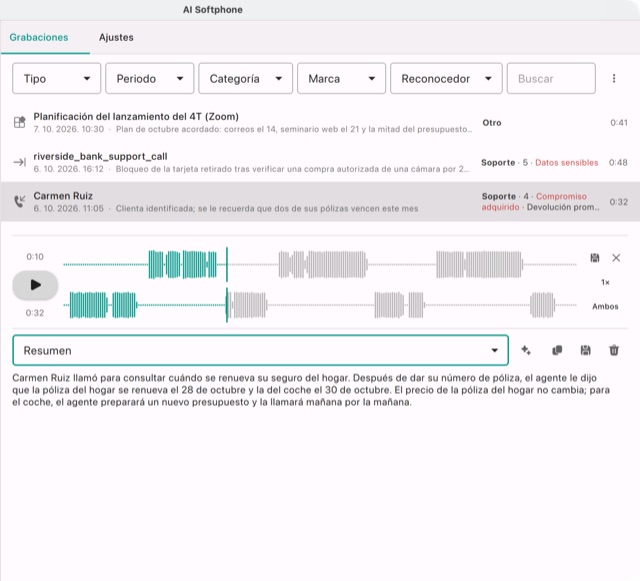The image size is (640, 581).
Task: Click the summary text paragraph
Action: click(x=311, y=390)
